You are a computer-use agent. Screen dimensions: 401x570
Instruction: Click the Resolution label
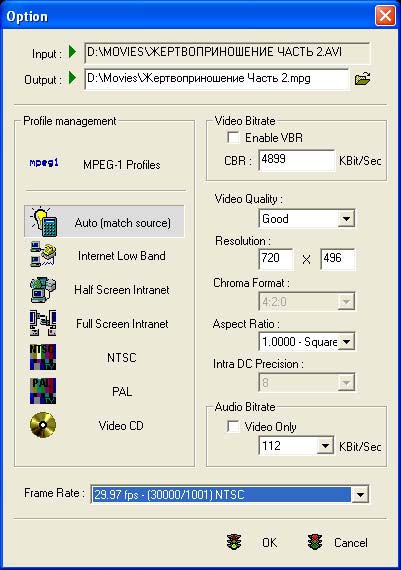click(x=243, y=241)
